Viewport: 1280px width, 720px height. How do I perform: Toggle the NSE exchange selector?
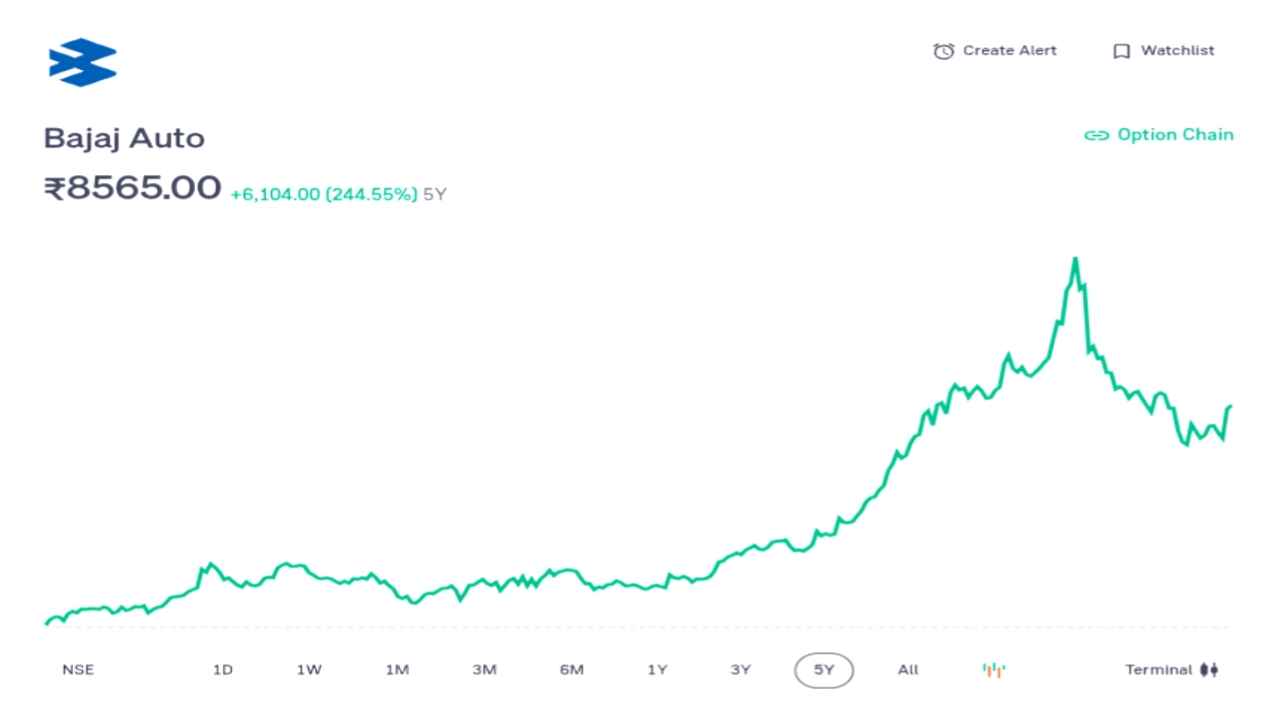coord(78,670)
